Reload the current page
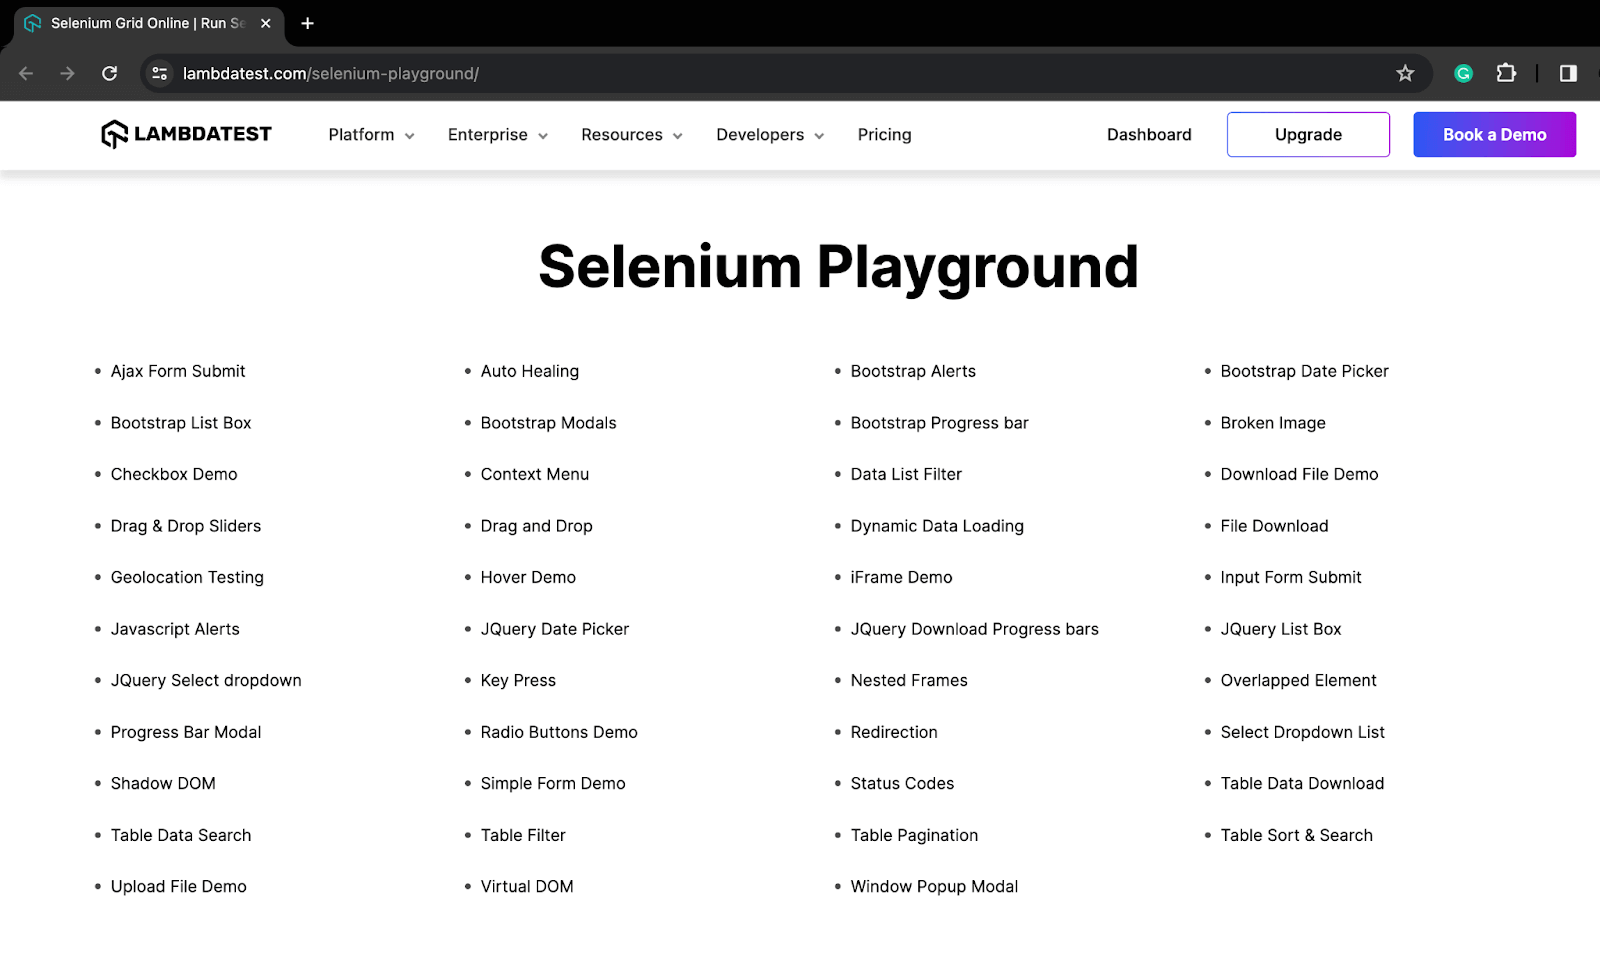The image size is (1600, 962). click(110, 73)
